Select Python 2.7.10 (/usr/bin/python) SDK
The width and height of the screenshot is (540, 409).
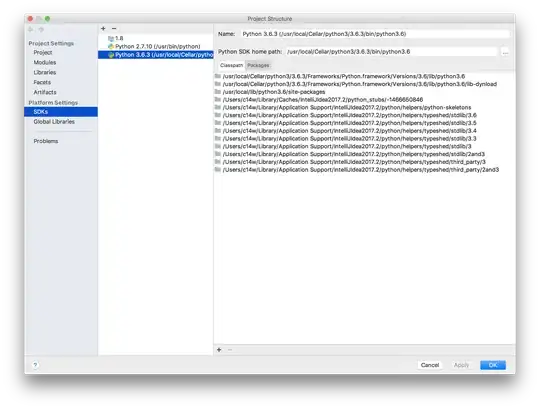tap(156, 46)
